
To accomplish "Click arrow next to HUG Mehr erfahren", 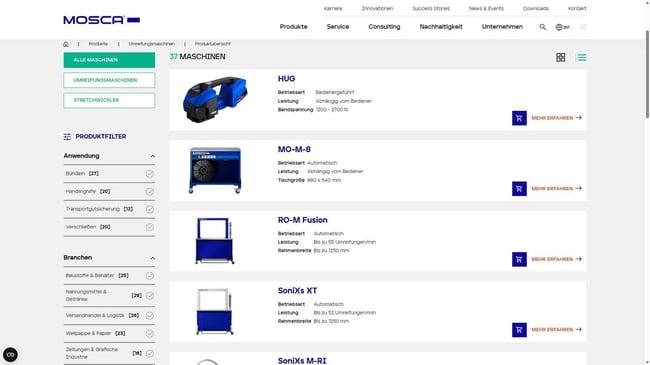I will tap(579, 118).
